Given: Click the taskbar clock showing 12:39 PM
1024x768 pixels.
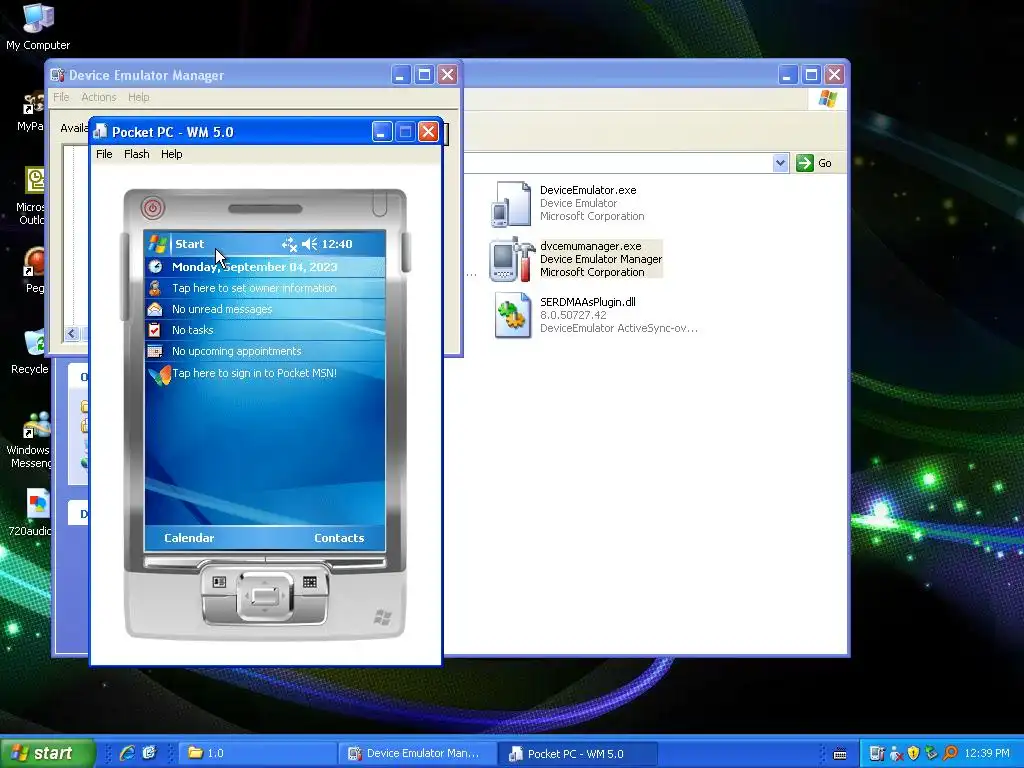Looking at the screenshot, I should point(986,754).
